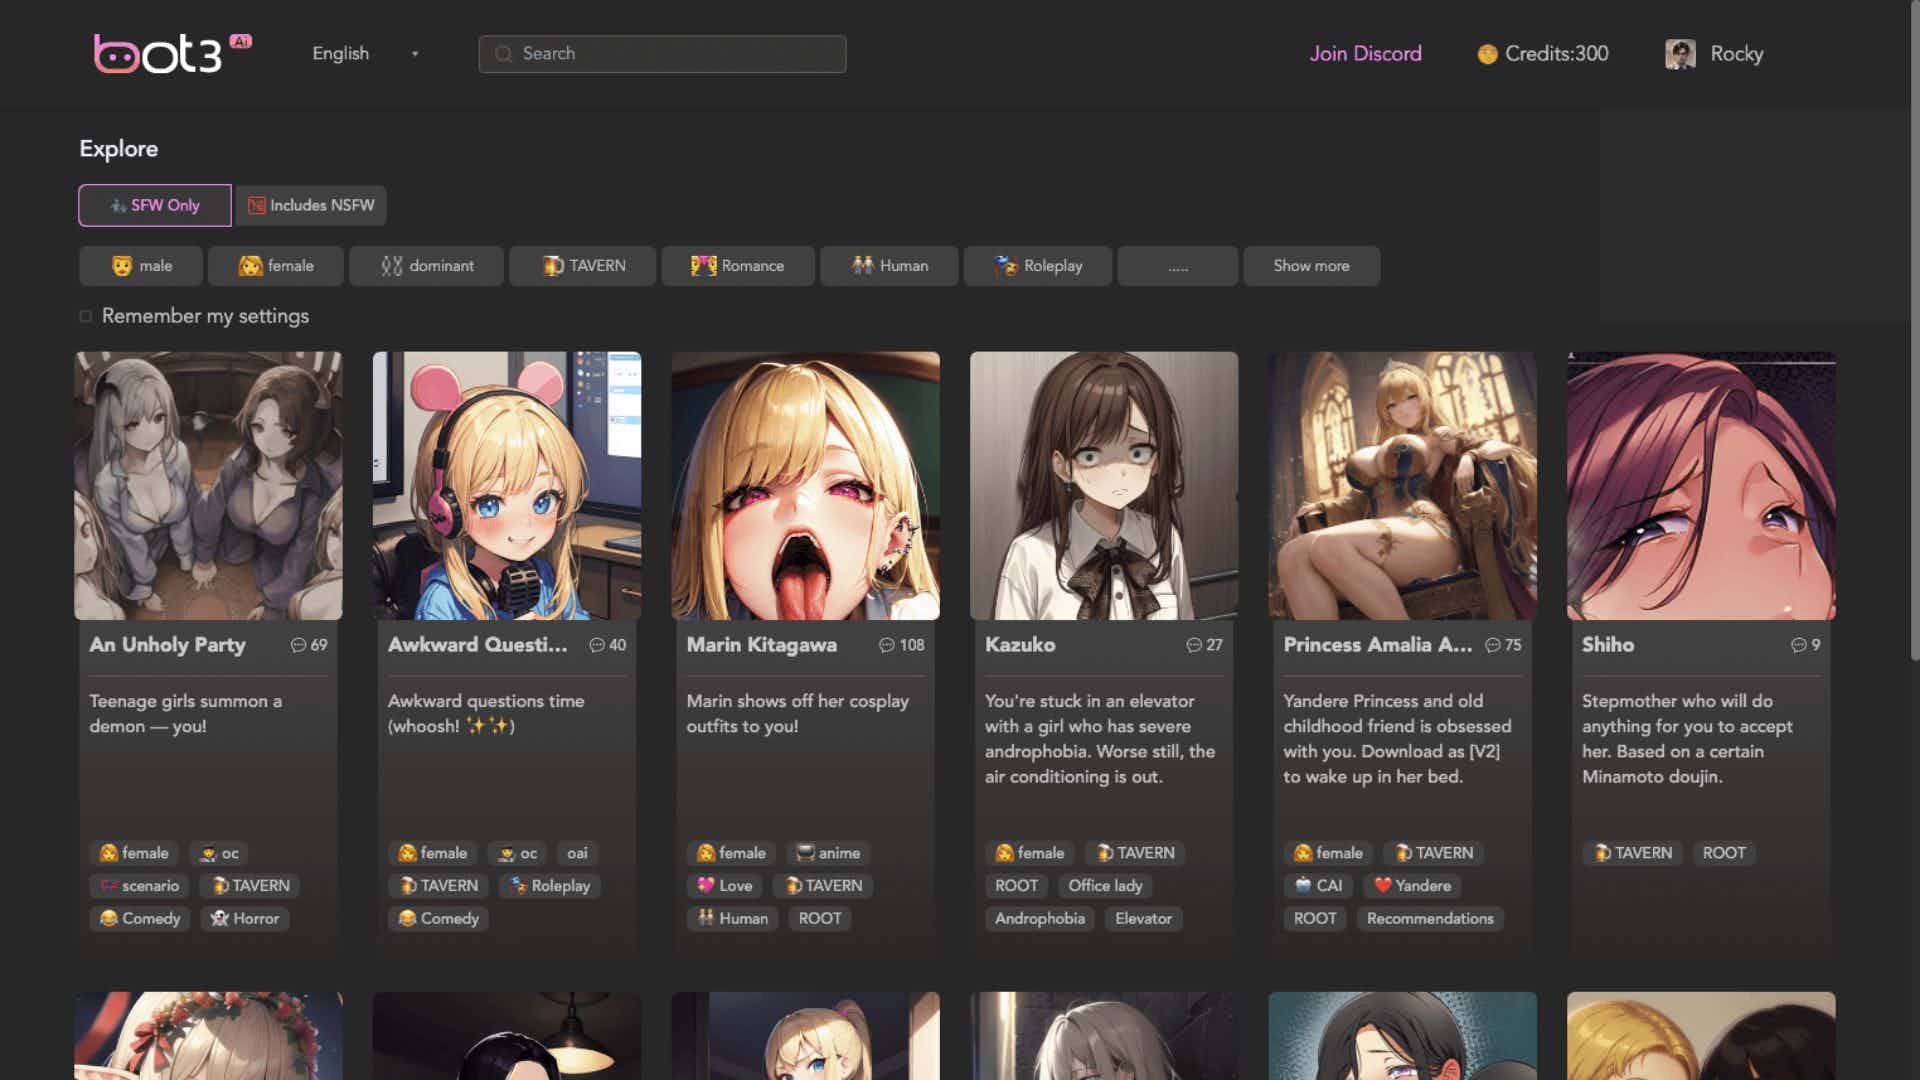Expand the ..... ellipsis tag chip
This screenshot has width=1920, height=1080.
pyautogui.click(x=1177, y=266)
